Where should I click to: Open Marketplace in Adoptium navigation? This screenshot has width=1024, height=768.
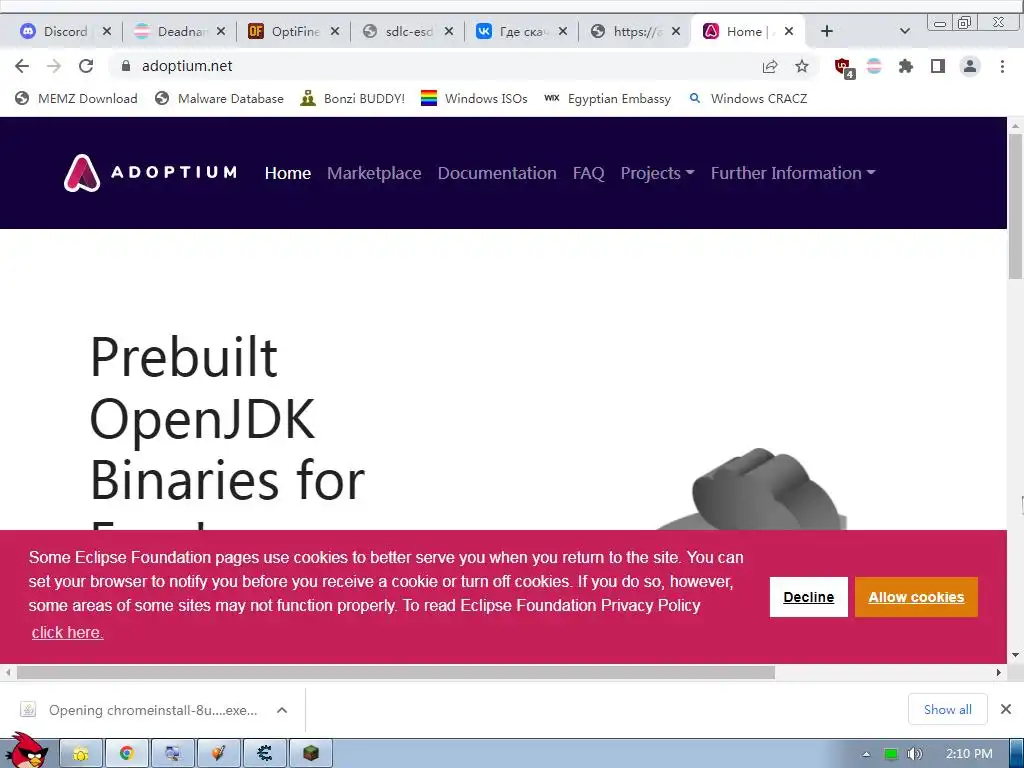tap(374, 173)
